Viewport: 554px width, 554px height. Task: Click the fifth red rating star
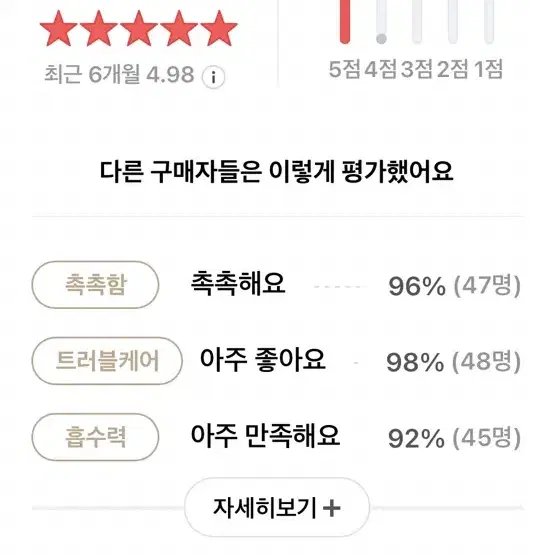point(219,29)
